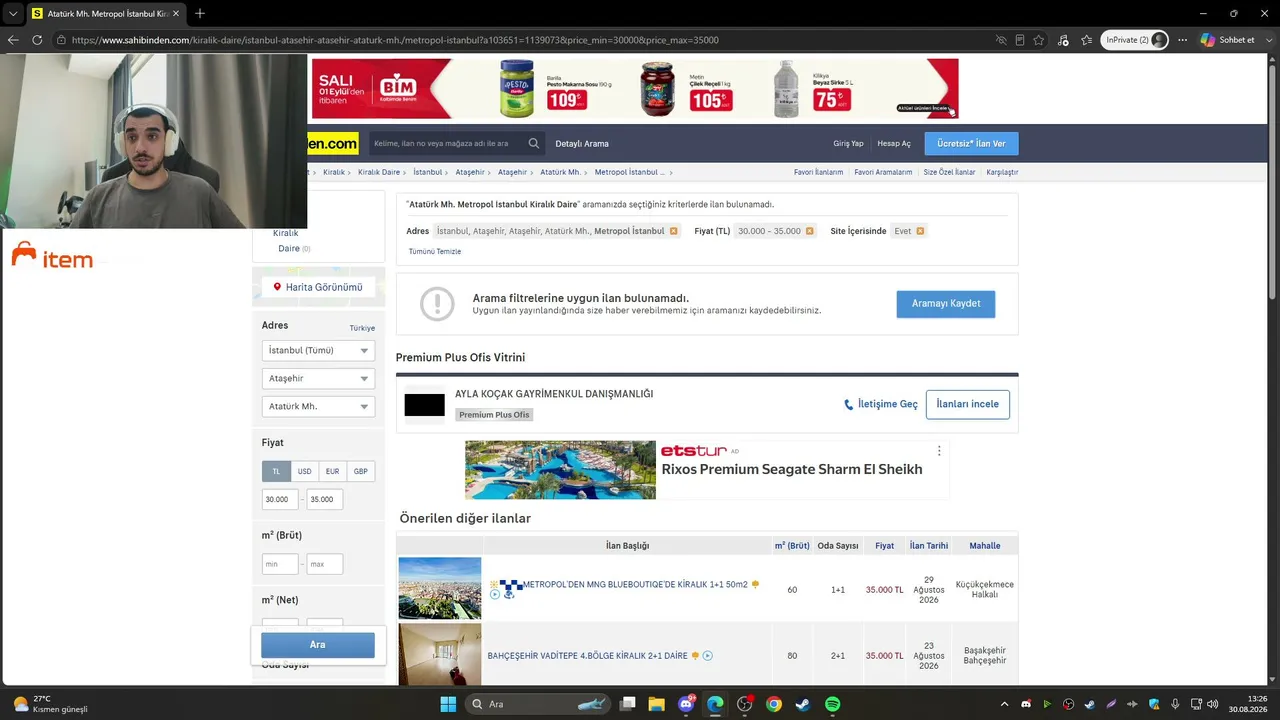Click the search magnifier icon on sahibinden
Image resolution: width=1280 pixels, height=720 pixels.
click(535, 144)
